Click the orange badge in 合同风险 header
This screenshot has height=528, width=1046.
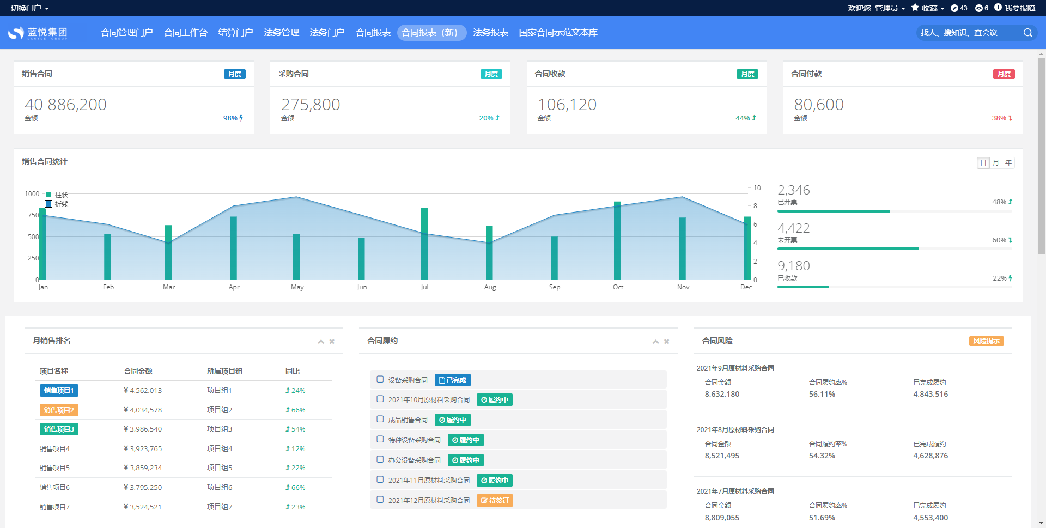tap(986, 341)
